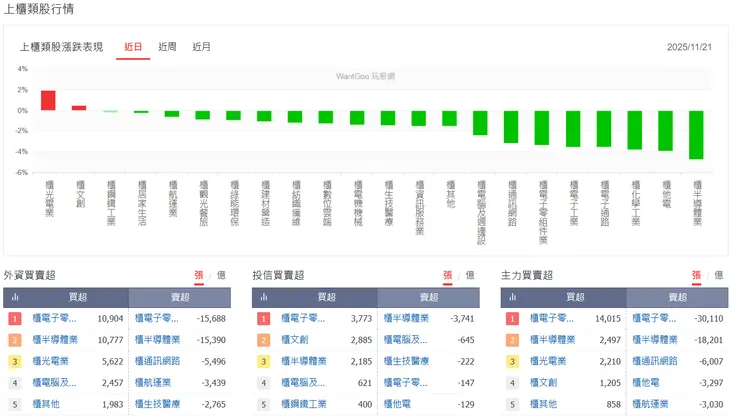Click 3,773 value in 投信 買超 list
Viewport: 740px width, 419px height.
point(362,318)
